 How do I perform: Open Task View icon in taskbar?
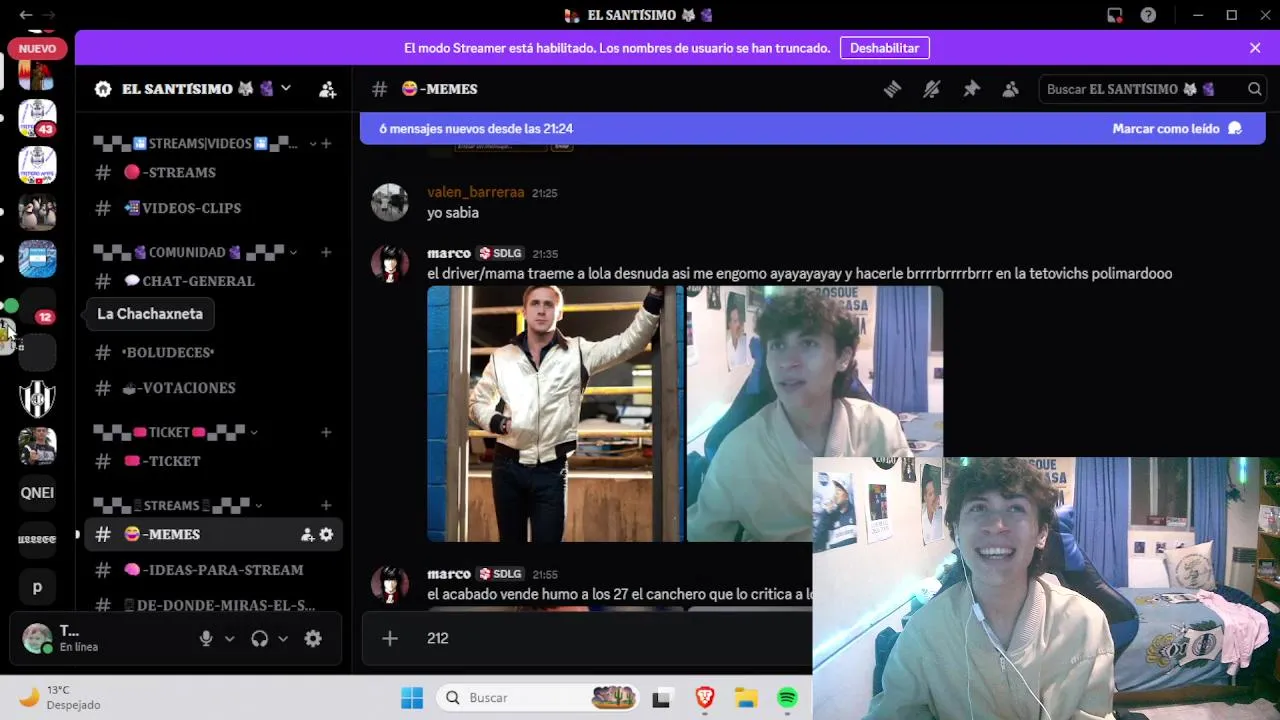[x=661, y=698]
